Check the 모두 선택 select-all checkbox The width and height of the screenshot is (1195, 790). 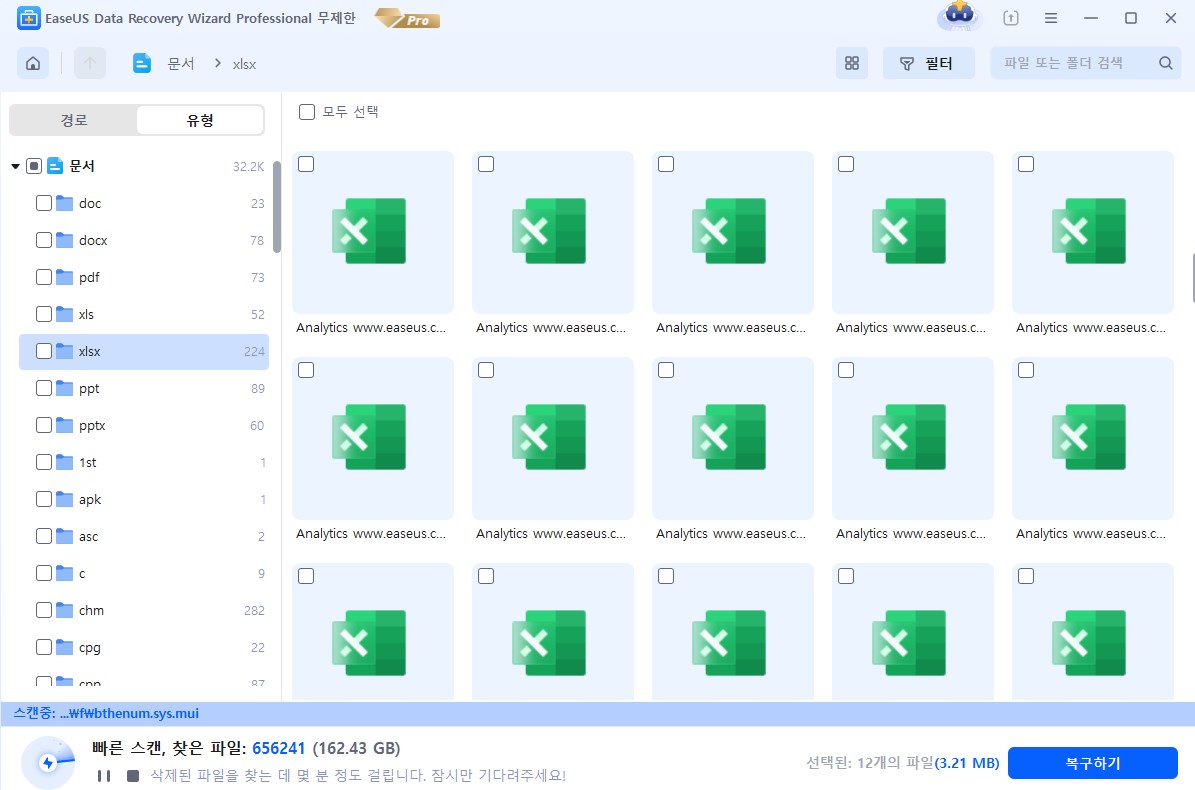click(306, 112)
